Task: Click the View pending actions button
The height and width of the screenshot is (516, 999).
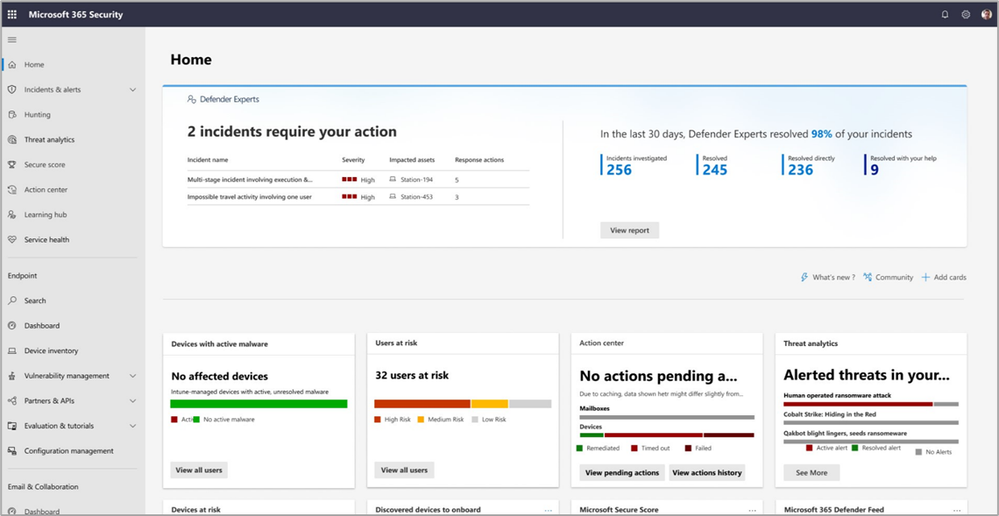Action: point(622,473)
